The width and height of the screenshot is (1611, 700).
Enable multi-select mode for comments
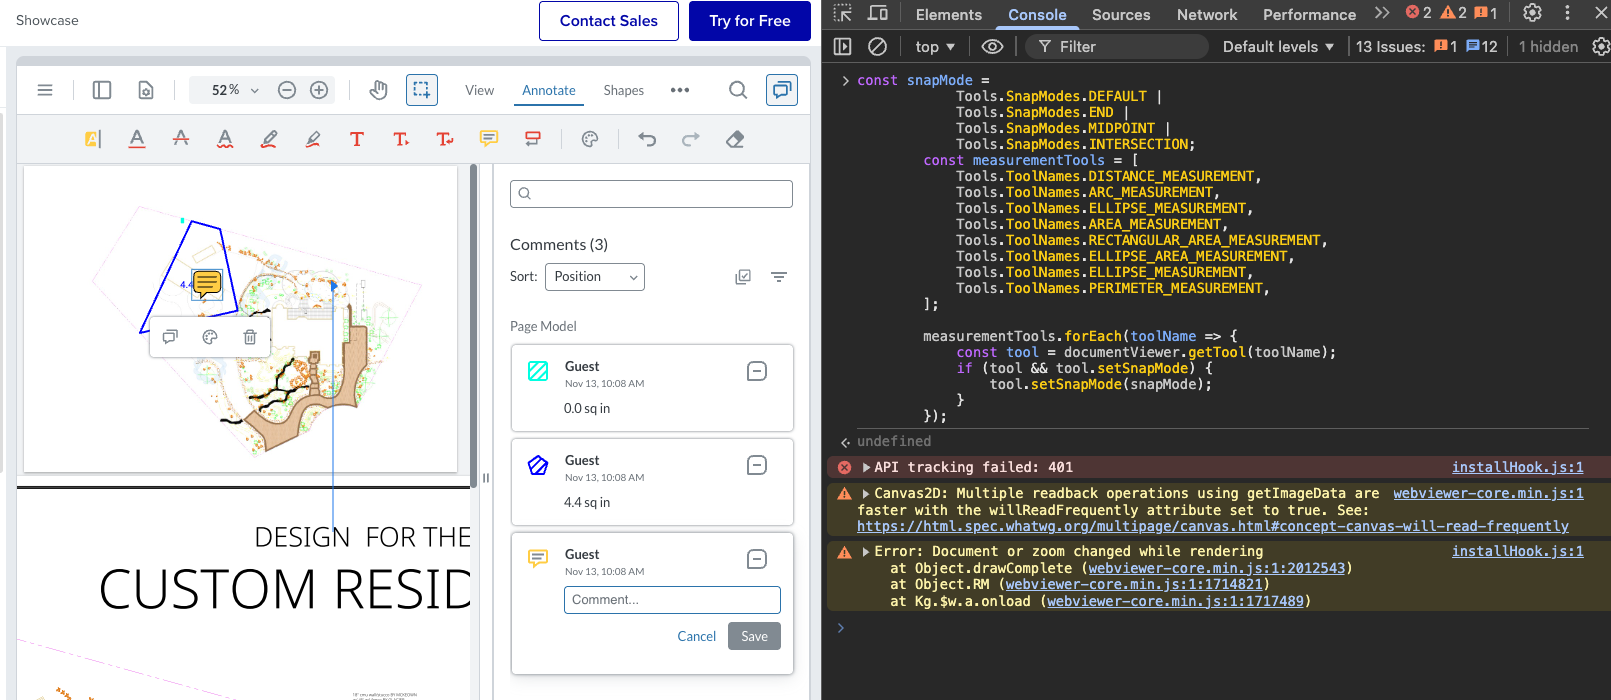pos(743,277)
